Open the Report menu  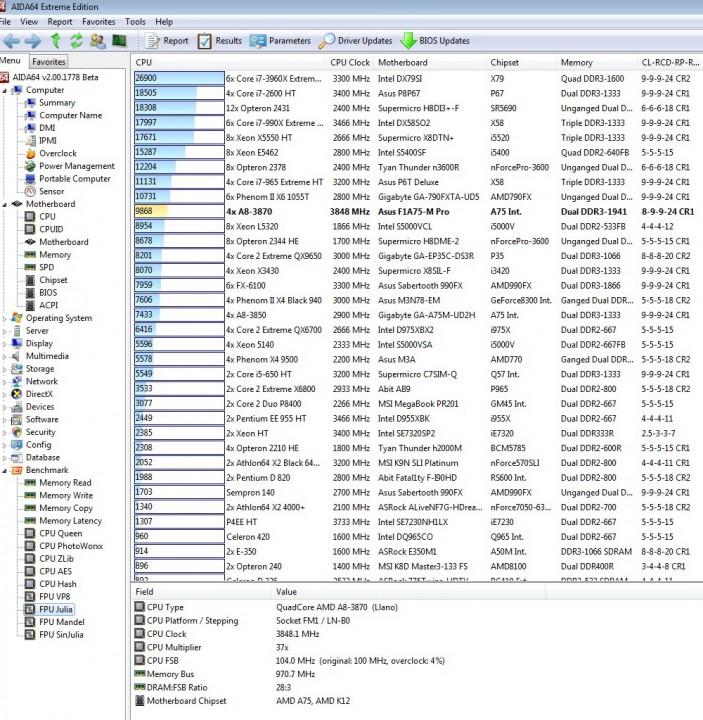[60, 22]
